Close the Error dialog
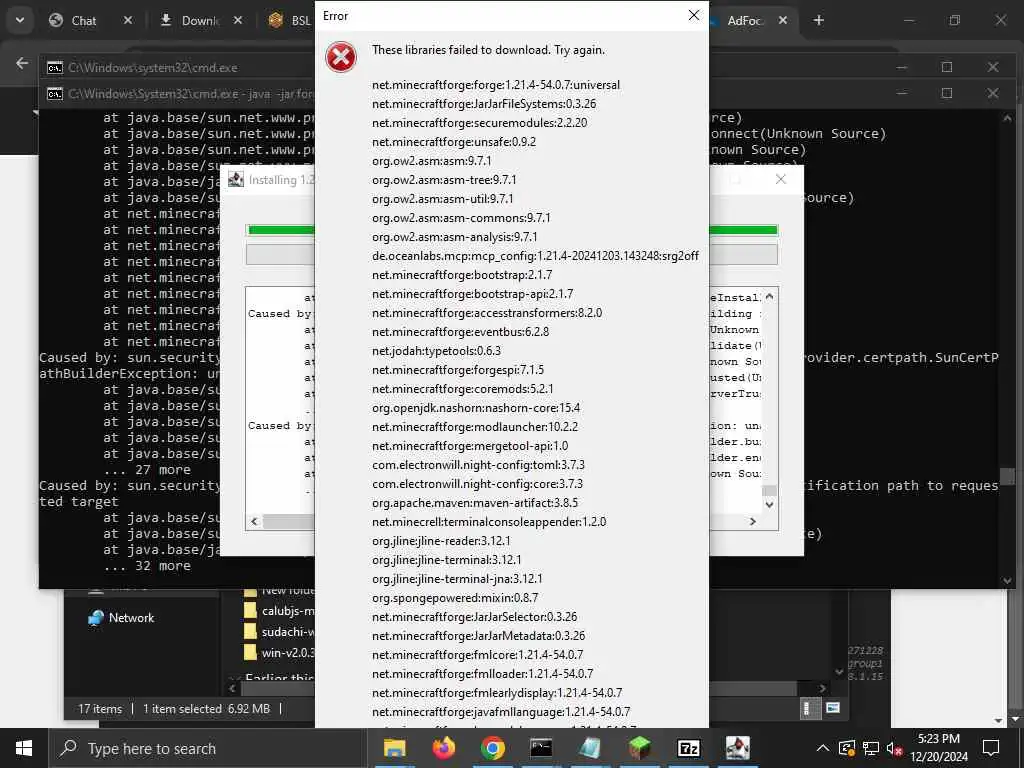Viewport: 1024px width, 768px height. (694, 15)
